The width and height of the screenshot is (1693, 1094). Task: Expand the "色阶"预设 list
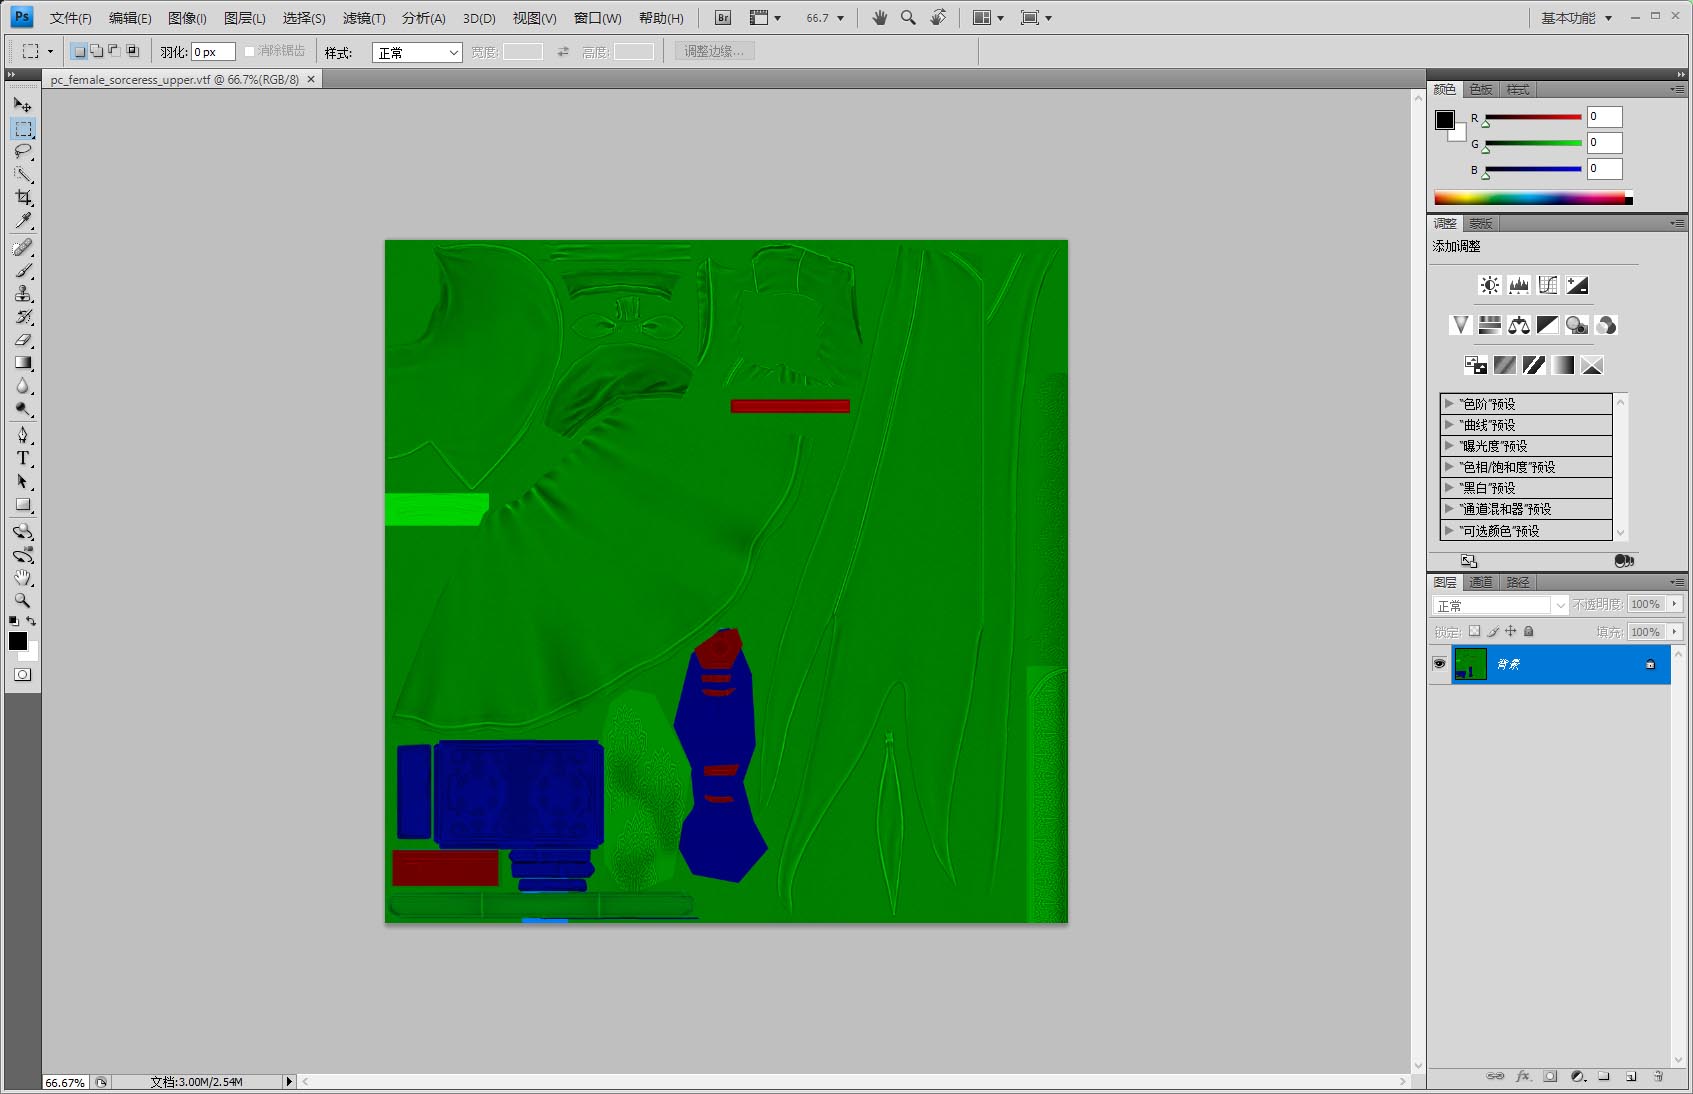(x=1449, y=404)
